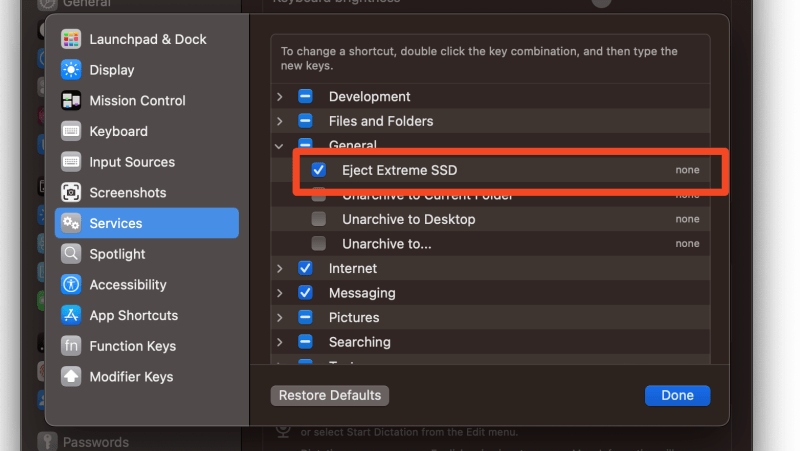This screenshot has height=451, width=800.
Task: Click the Internet group label
Action: (x=353, y=268)
